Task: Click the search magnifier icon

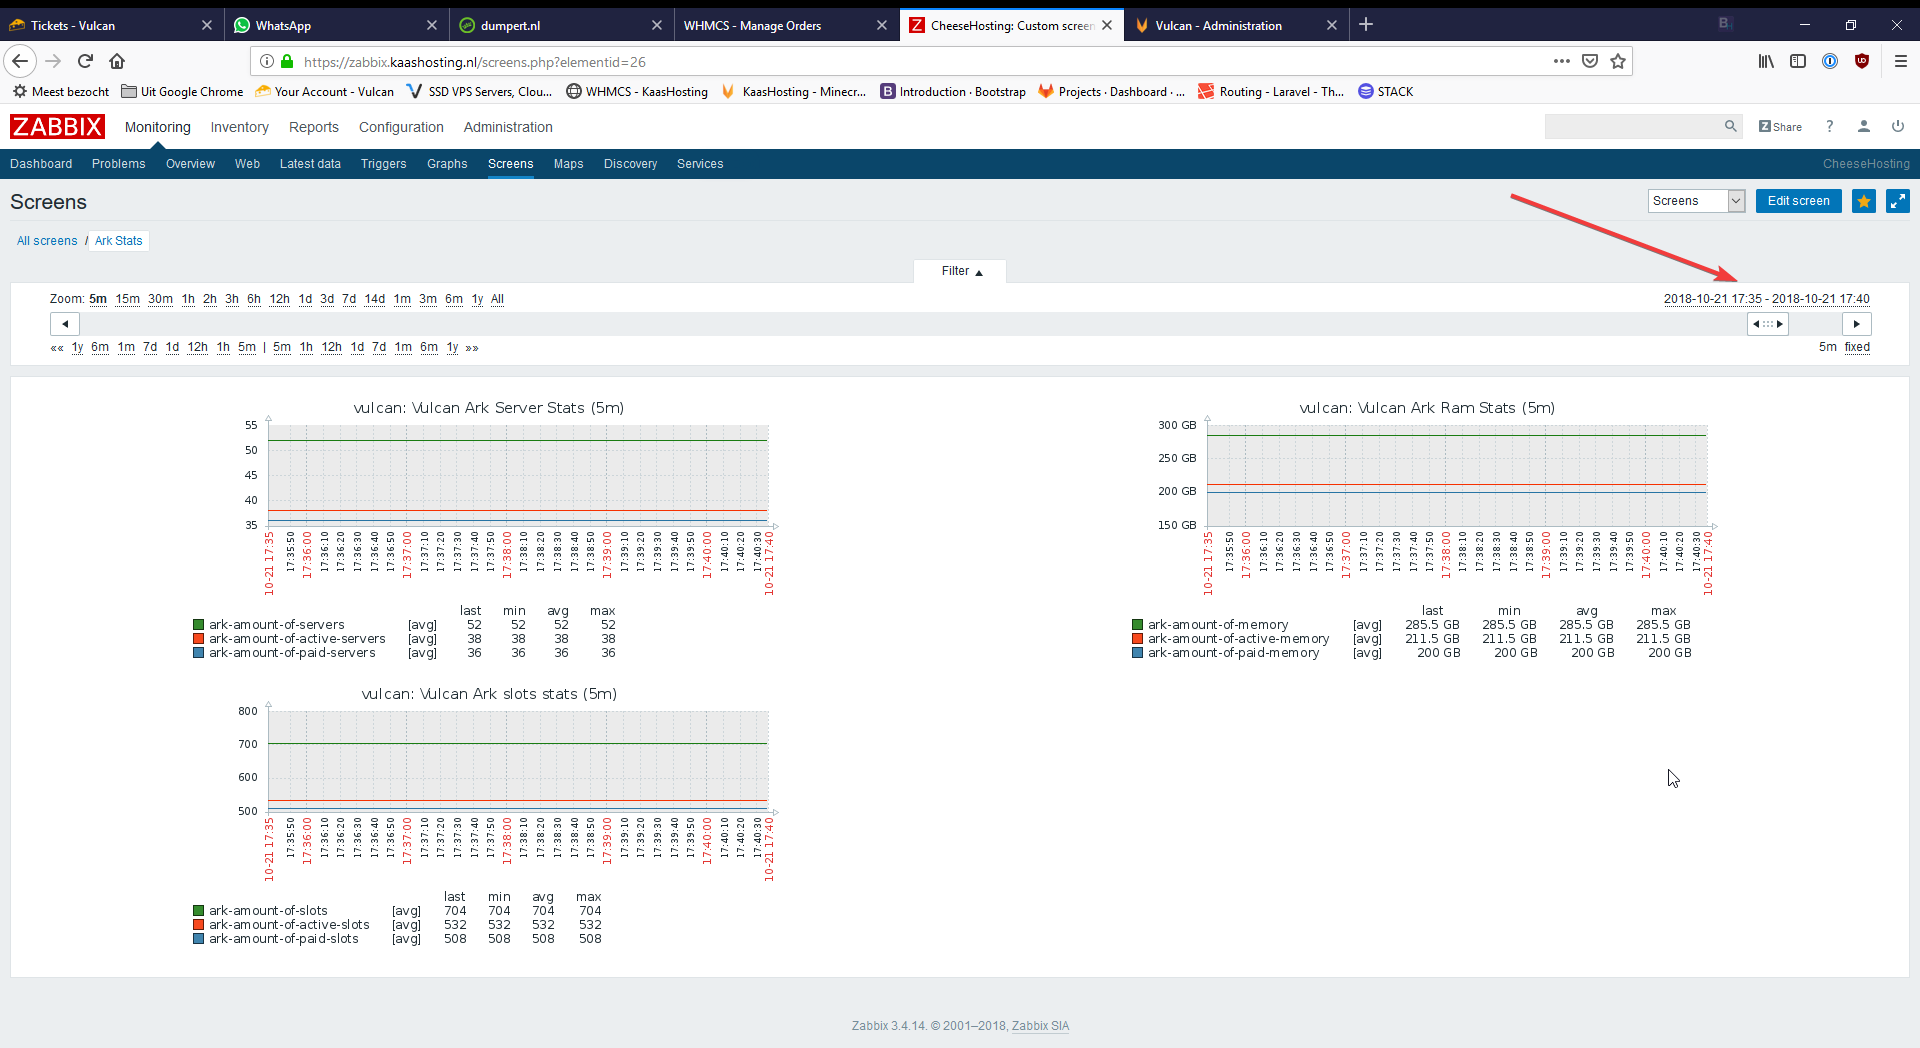Action: tap(1730, 127)
